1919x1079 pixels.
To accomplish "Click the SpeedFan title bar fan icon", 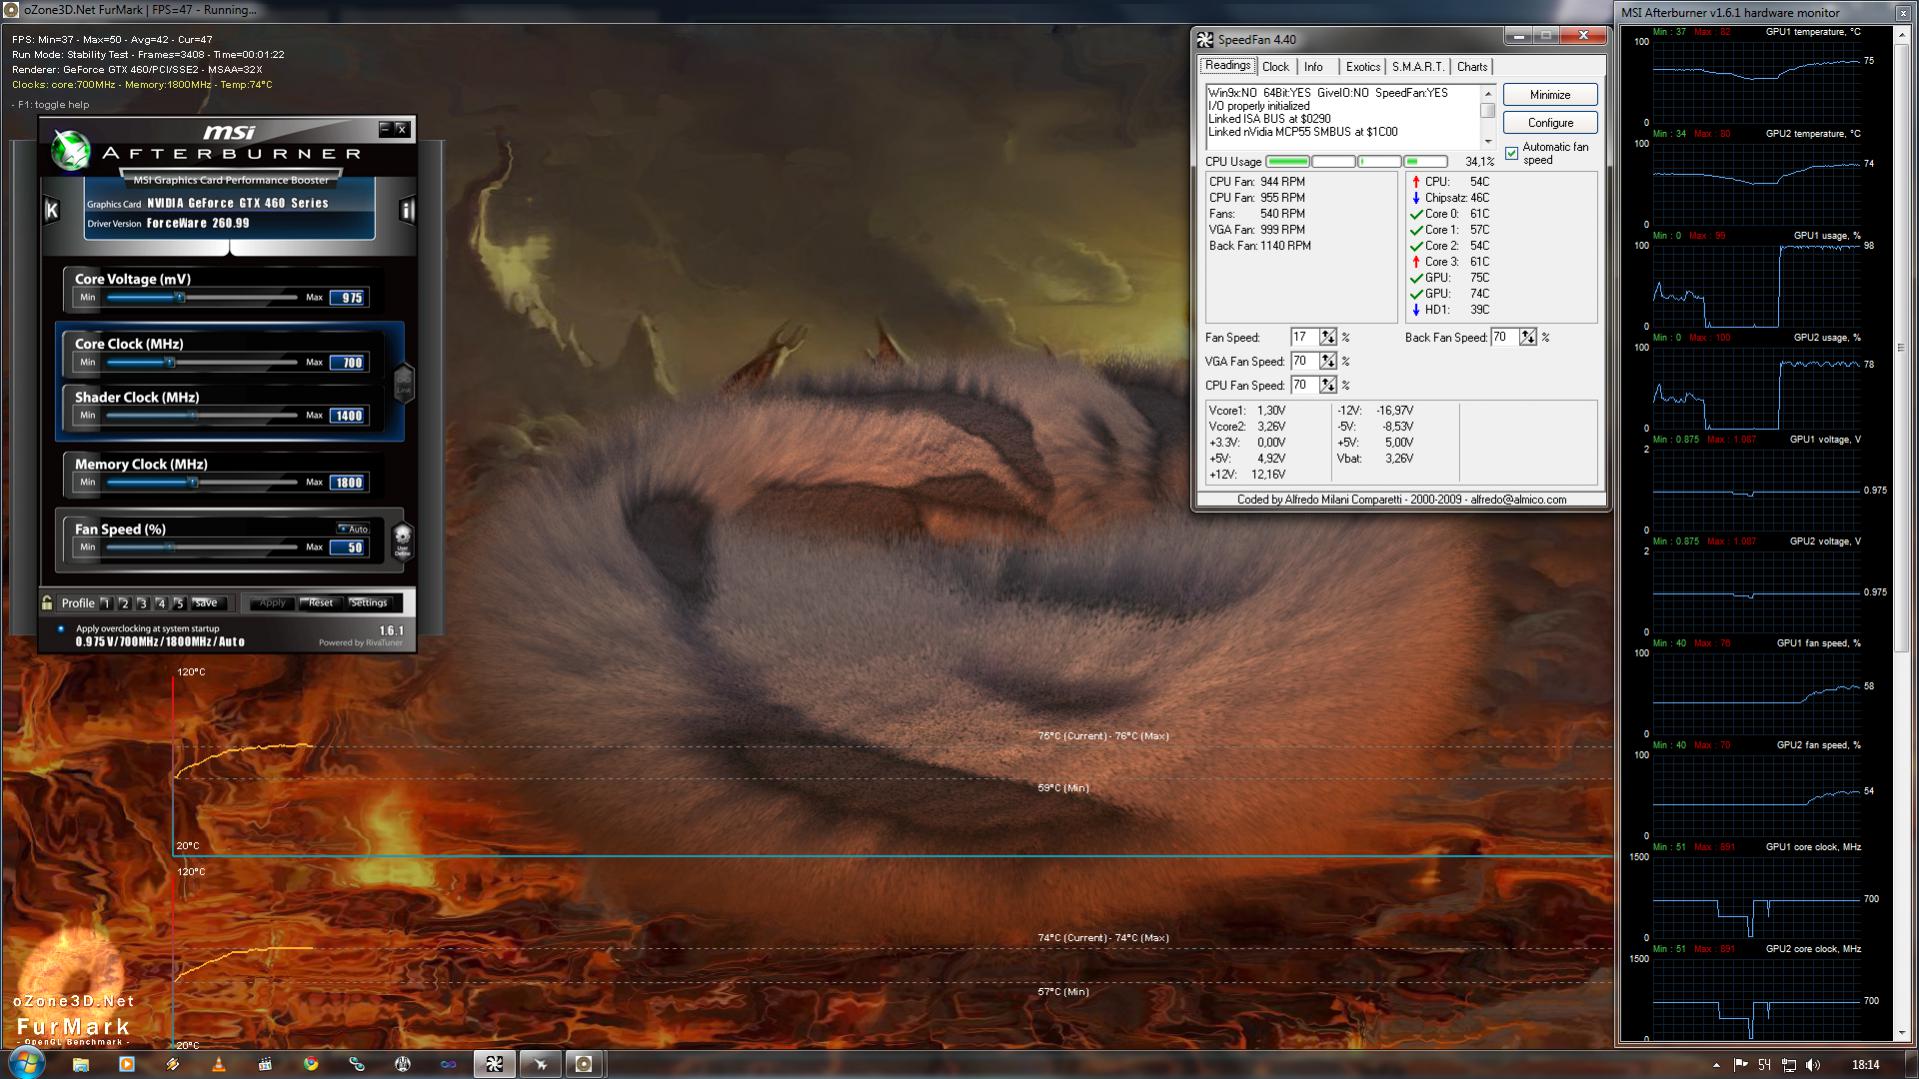I will pos(1205,40).
